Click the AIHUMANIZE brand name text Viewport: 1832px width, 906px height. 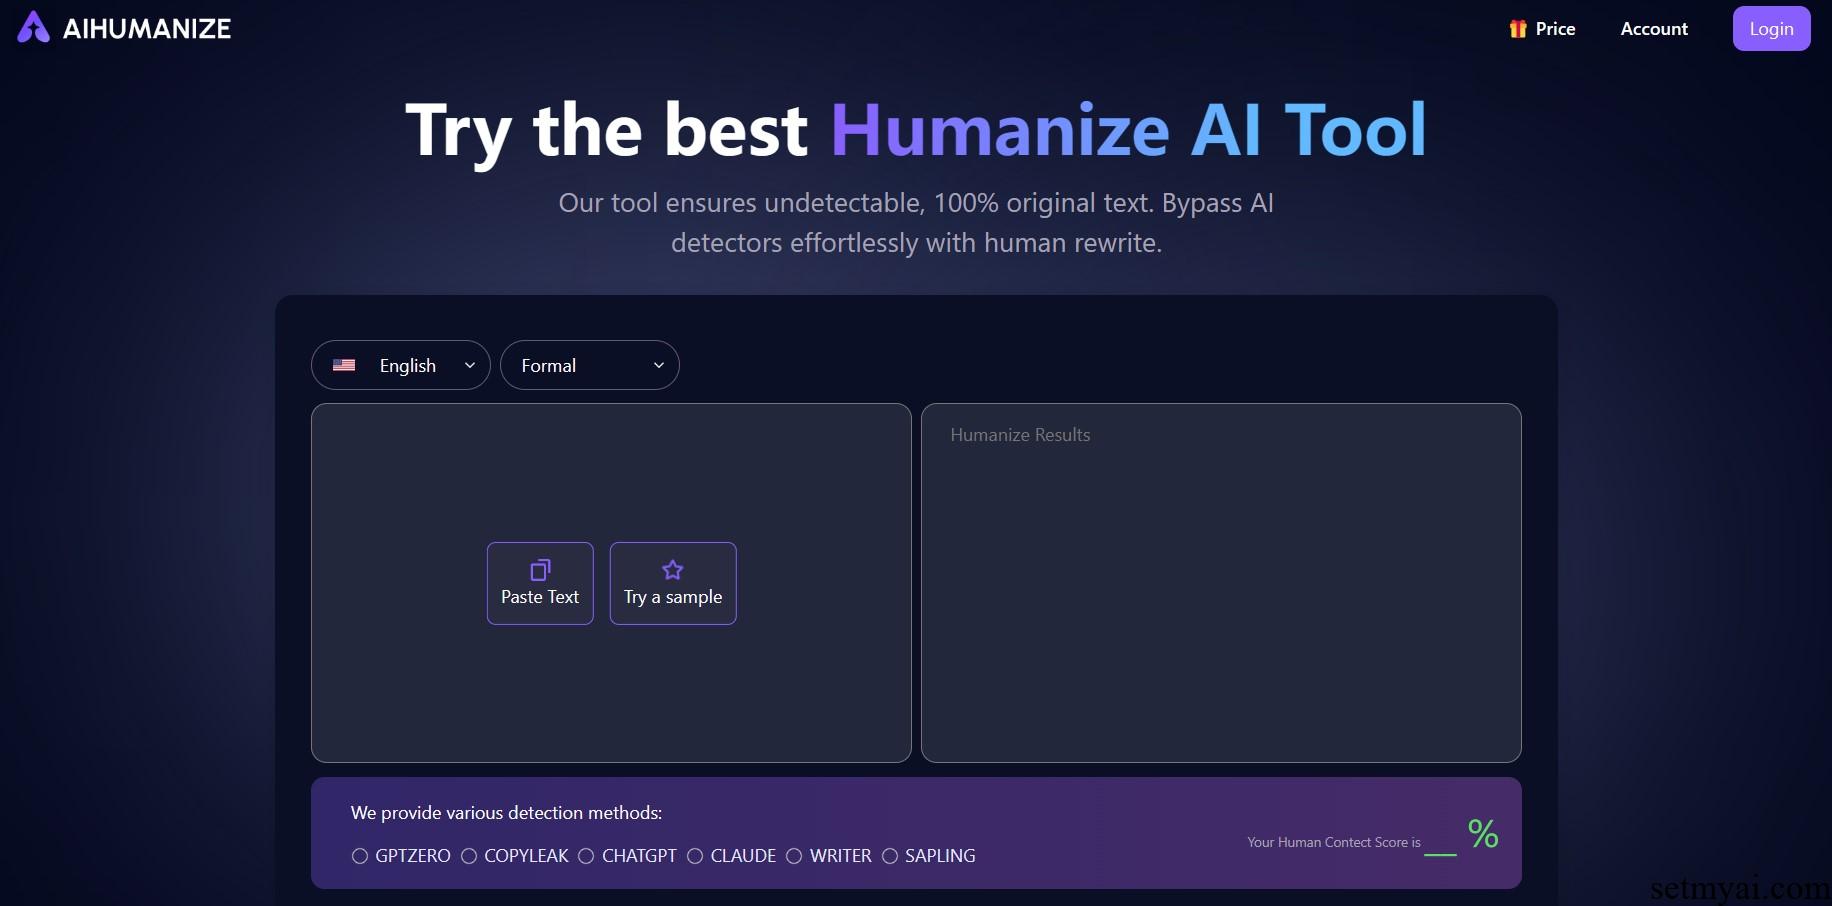pyautogui.click(x=147, y=29)
